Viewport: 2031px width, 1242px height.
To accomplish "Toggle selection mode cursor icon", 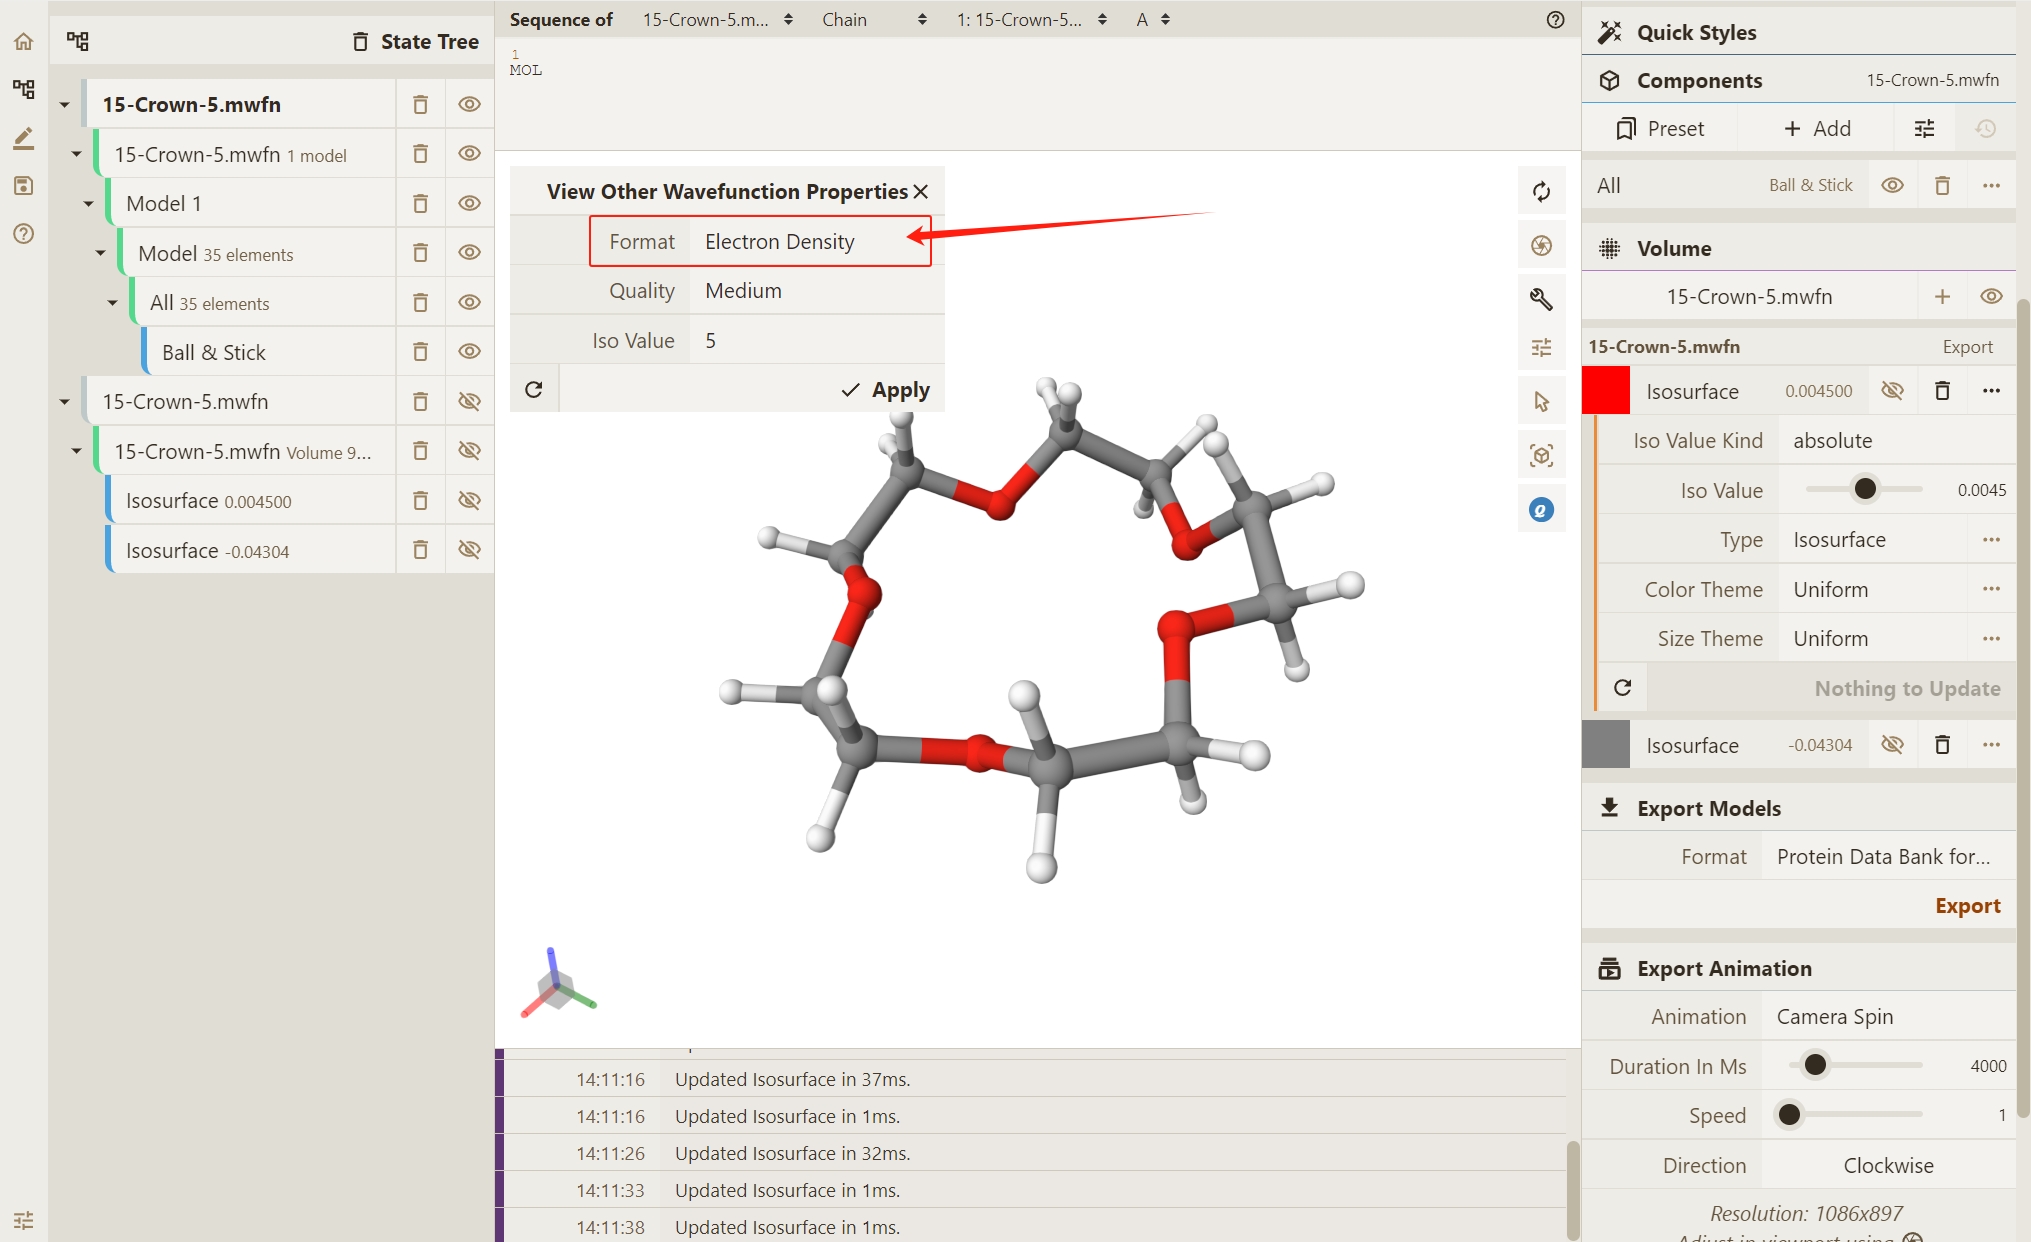I will [1541, 402].
